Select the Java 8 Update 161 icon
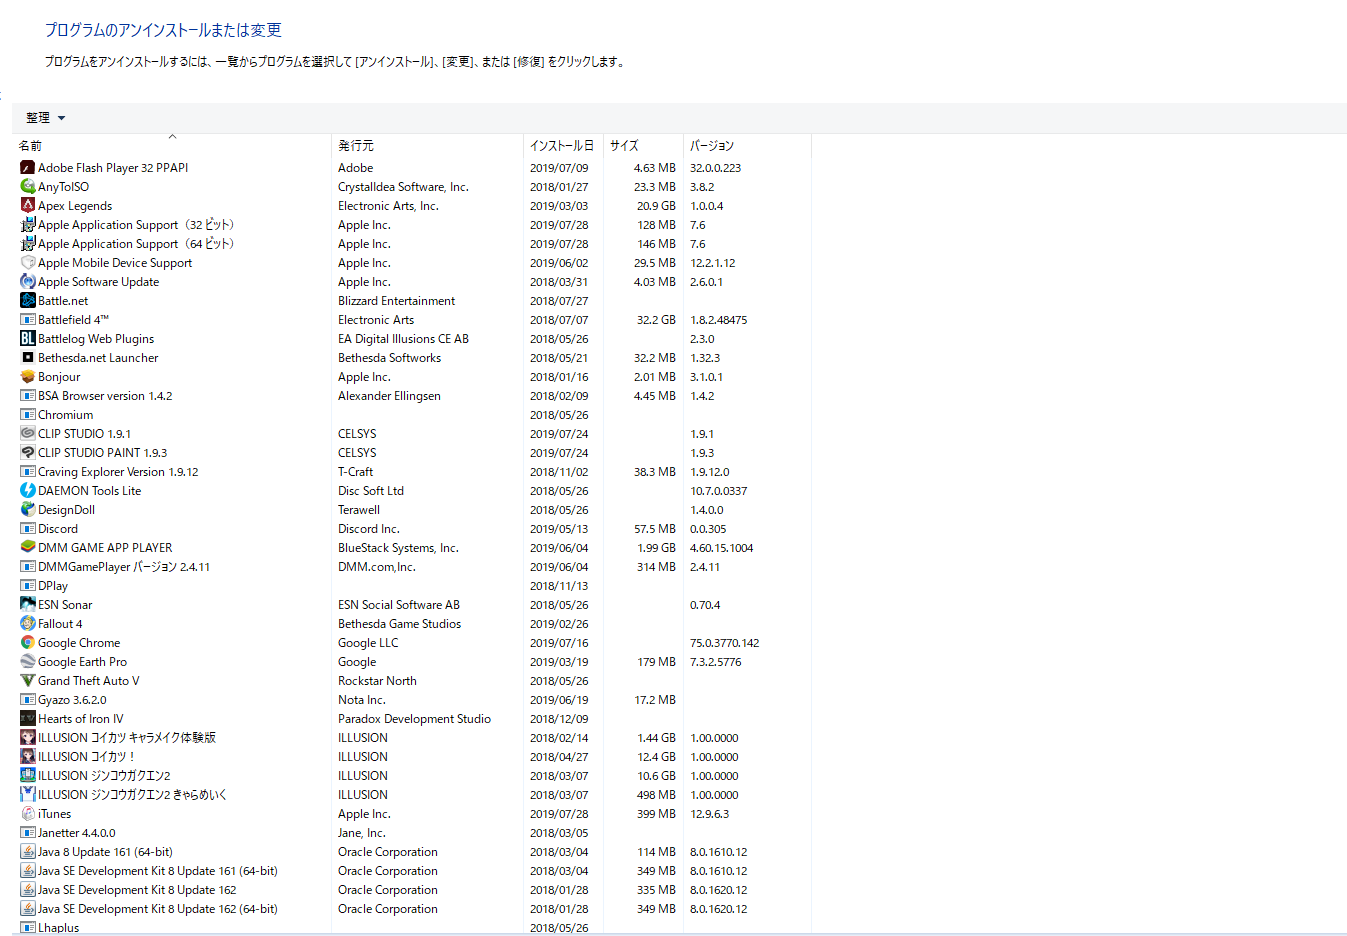The height and width of the screenshot is (936, 1347). point(28,852)
